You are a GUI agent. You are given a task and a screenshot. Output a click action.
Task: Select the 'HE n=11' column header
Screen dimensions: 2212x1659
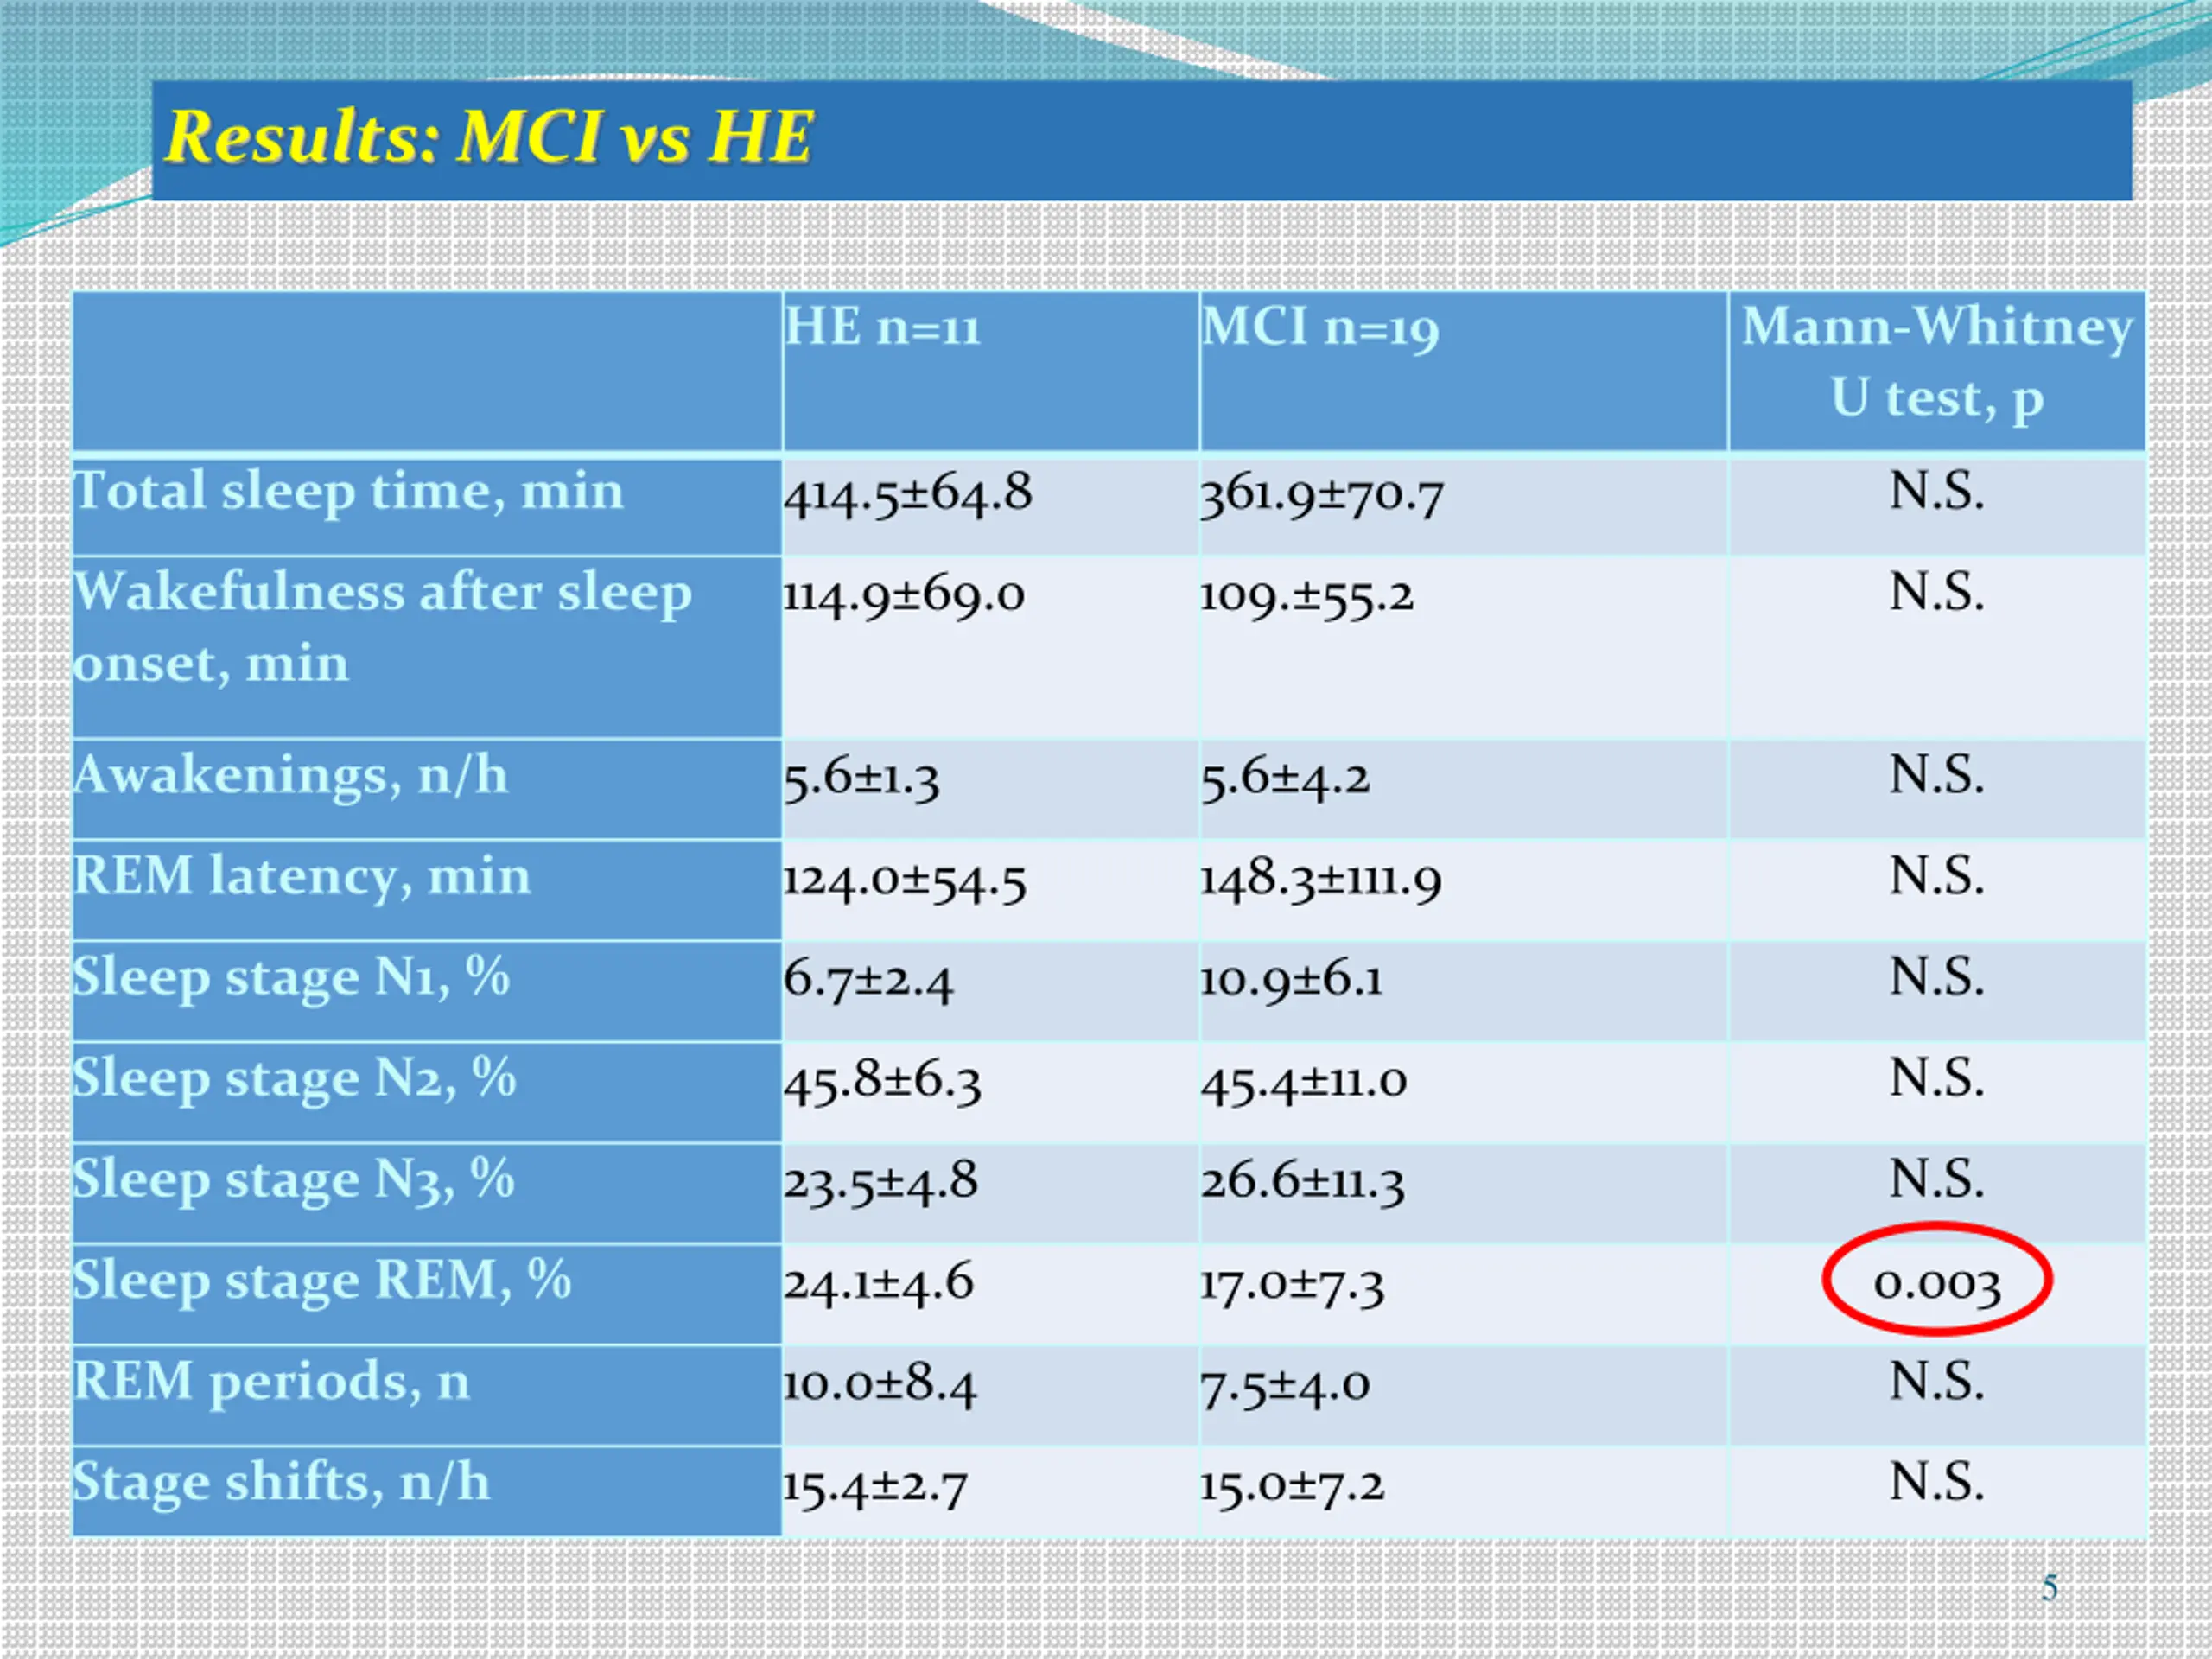[881, 327]
